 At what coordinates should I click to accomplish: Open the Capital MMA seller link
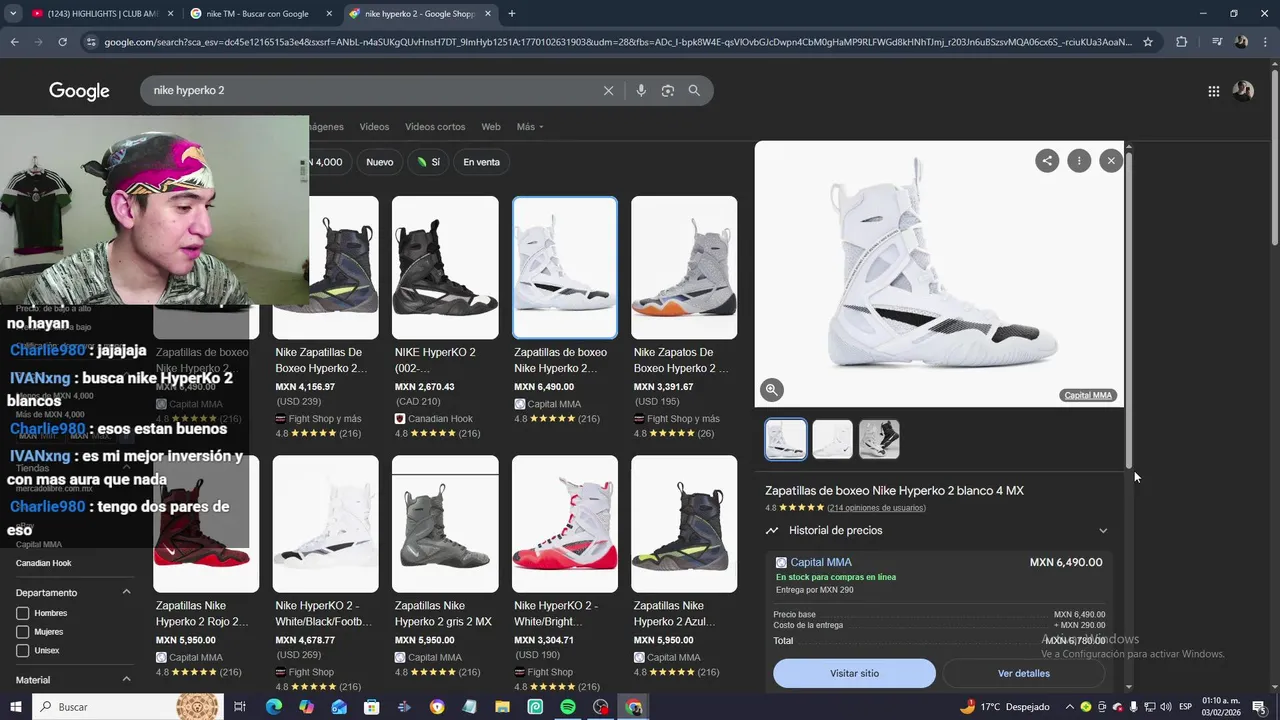(x=820, y=562)
